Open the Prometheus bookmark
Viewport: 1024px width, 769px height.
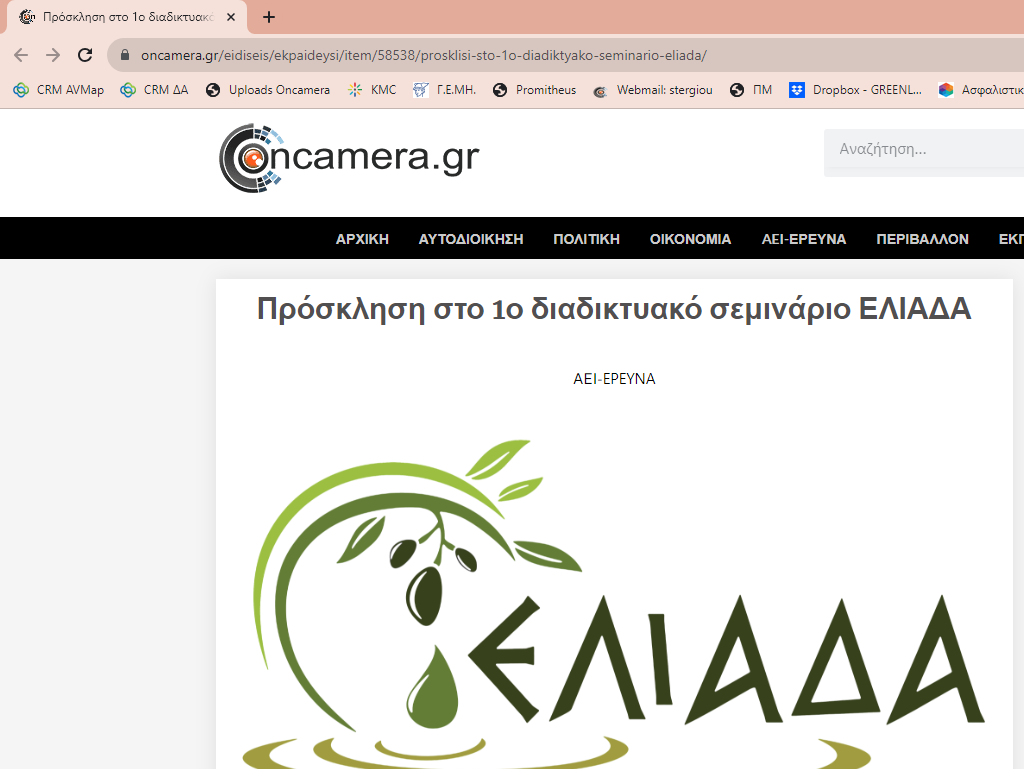coord(534,90)
